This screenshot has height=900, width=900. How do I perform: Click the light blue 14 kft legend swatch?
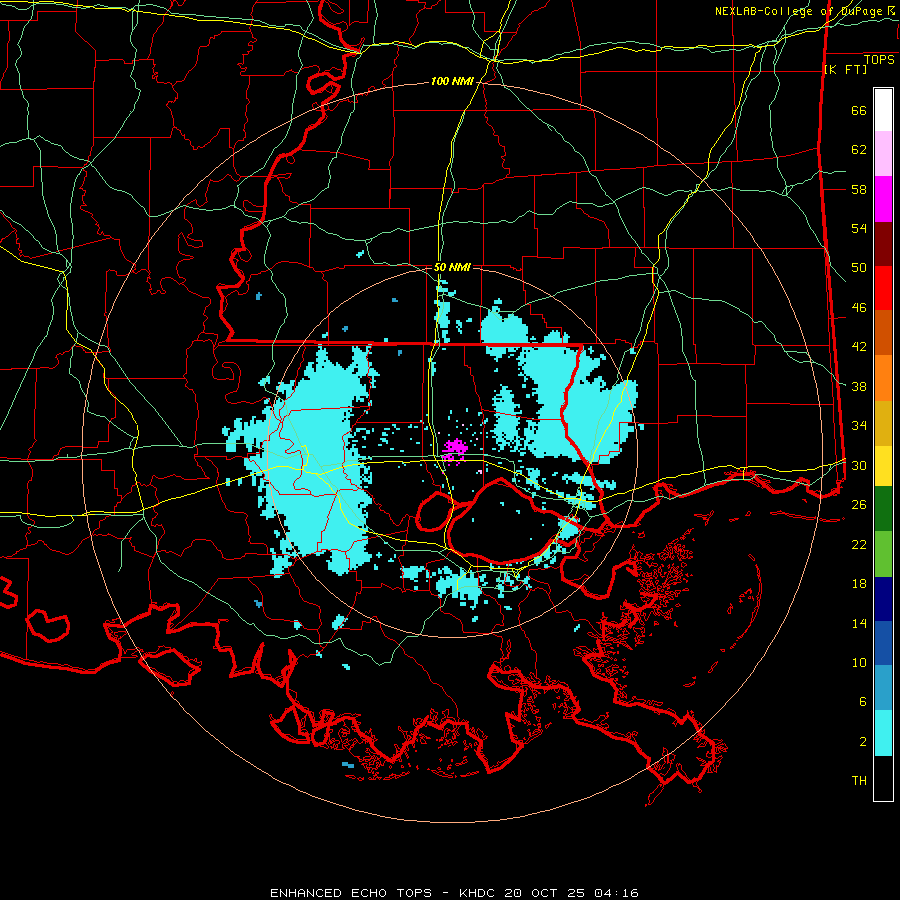click(x=883, y=687)
